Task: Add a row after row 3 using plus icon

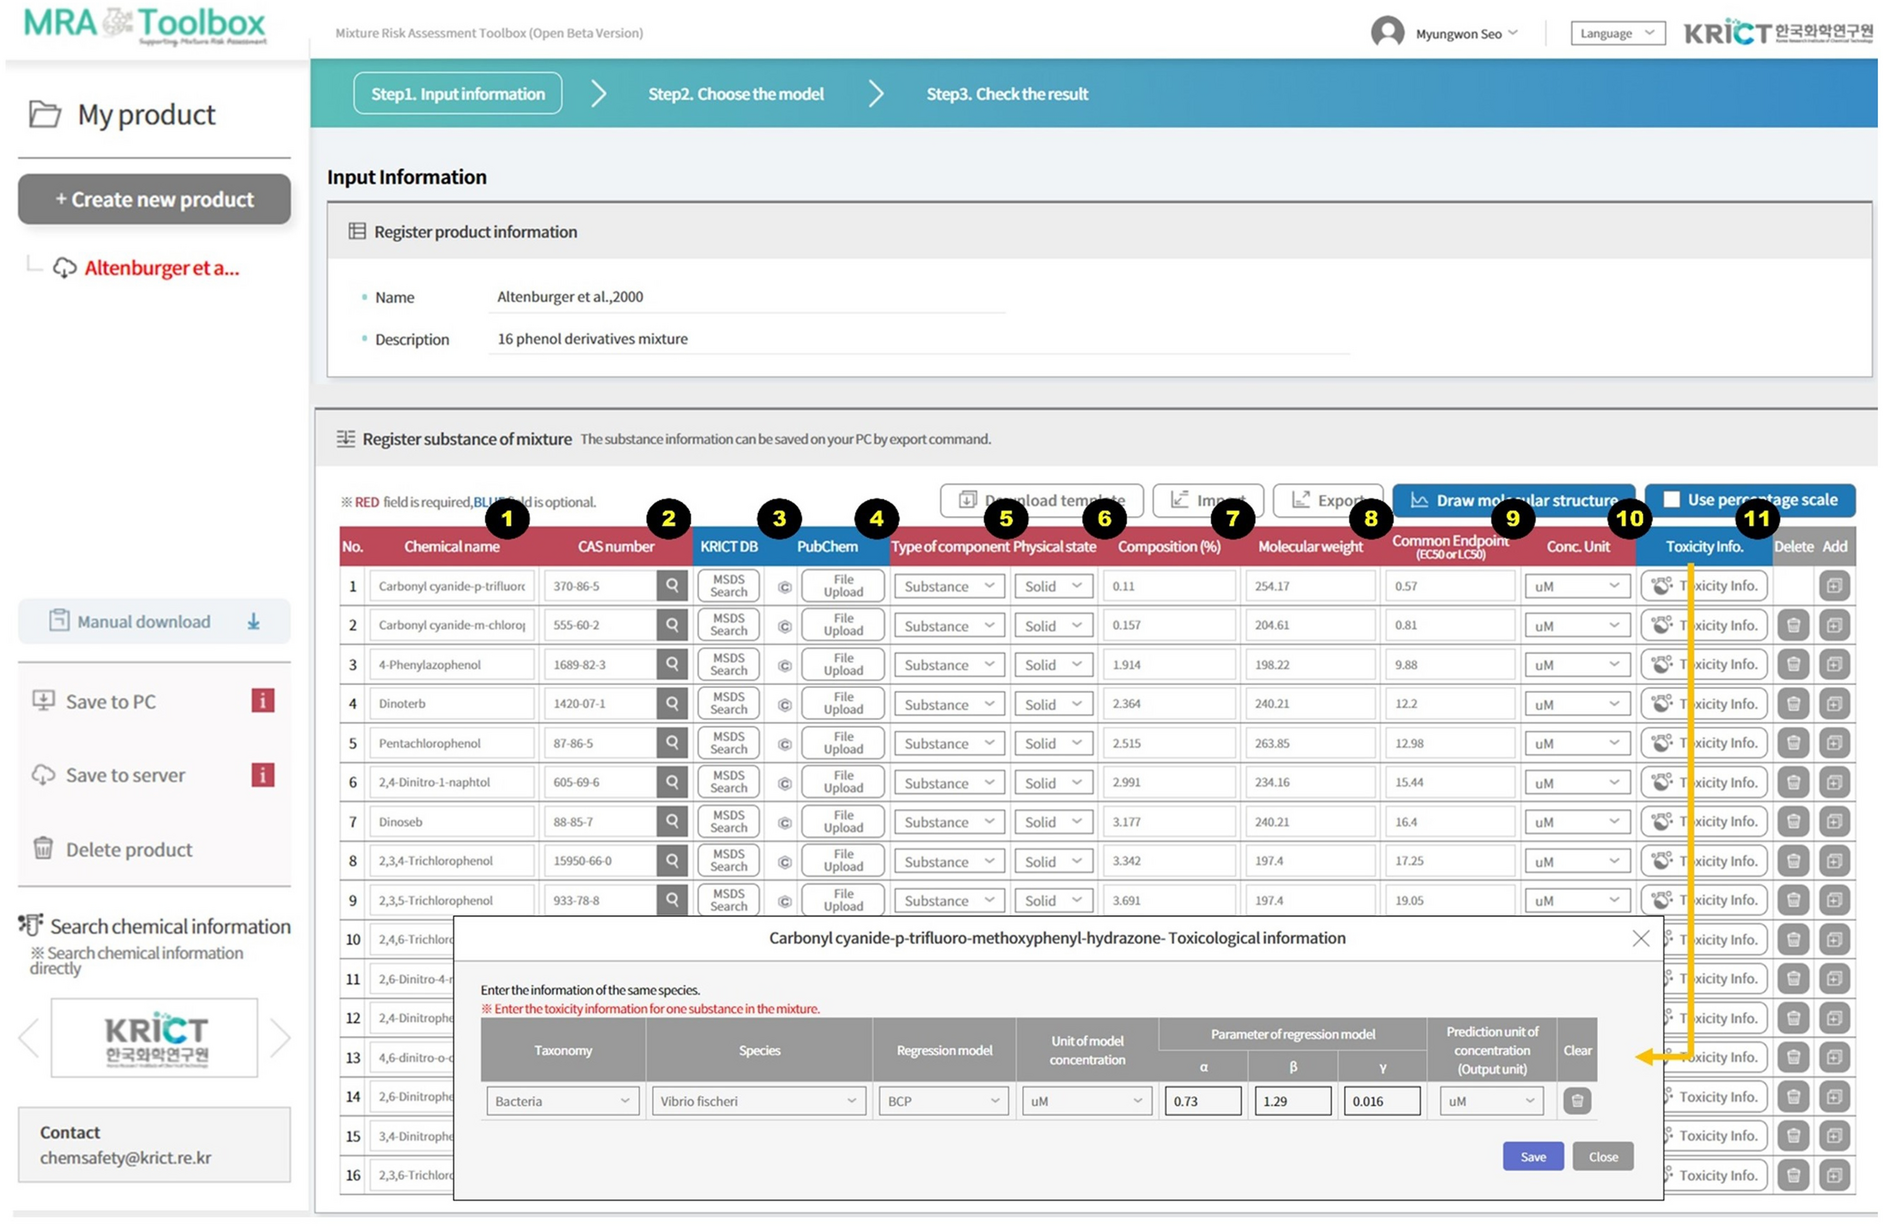Action: coord(1834,665)
